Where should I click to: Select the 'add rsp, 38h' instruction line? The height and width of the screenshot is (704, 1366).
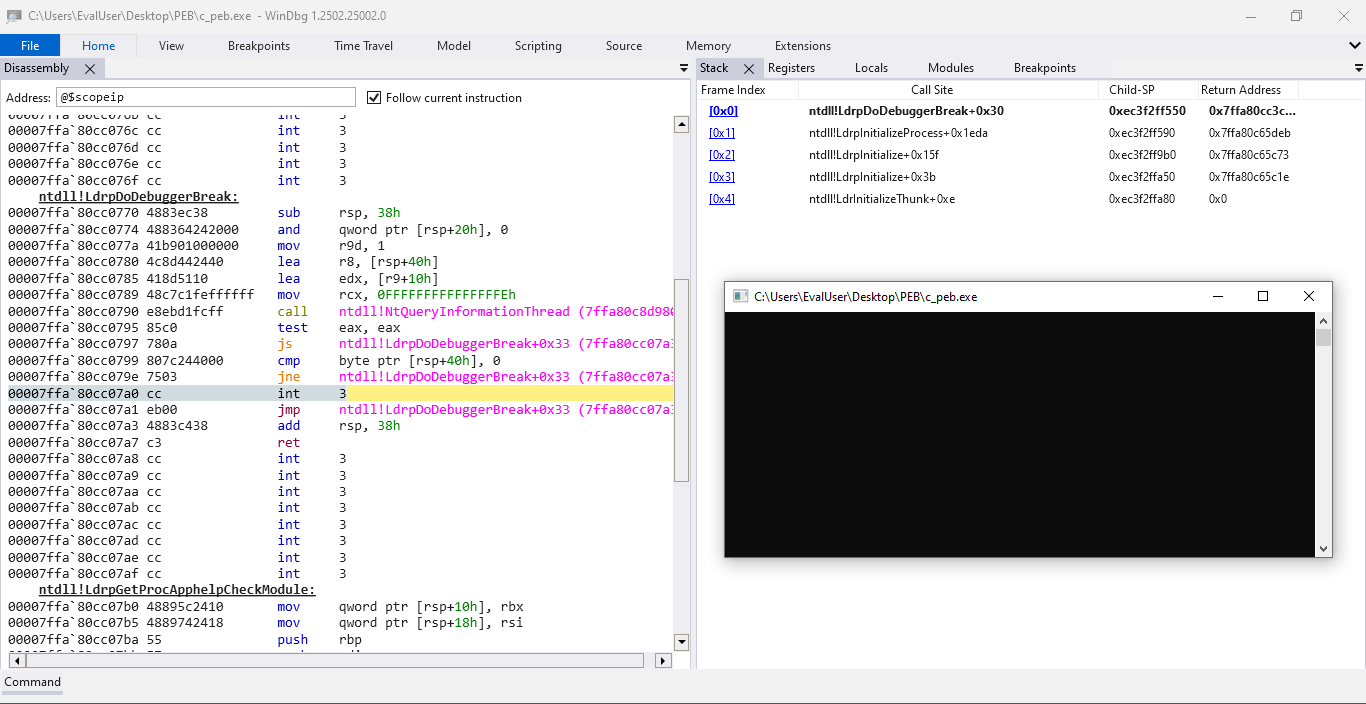[x=340, y=426]
